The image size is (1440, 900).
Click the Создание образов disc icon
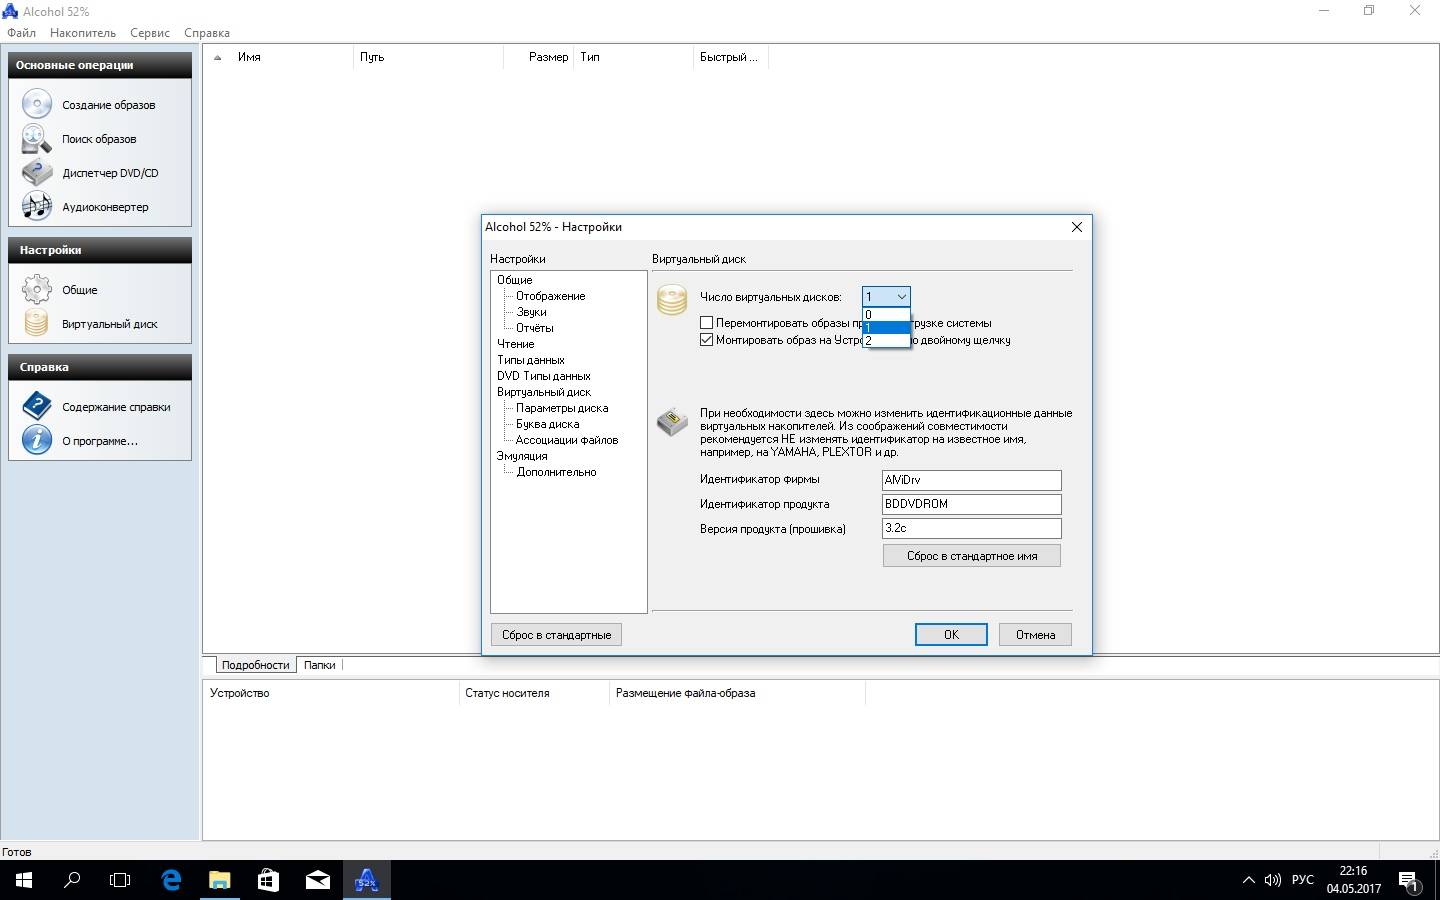click(x=37, y=104)
